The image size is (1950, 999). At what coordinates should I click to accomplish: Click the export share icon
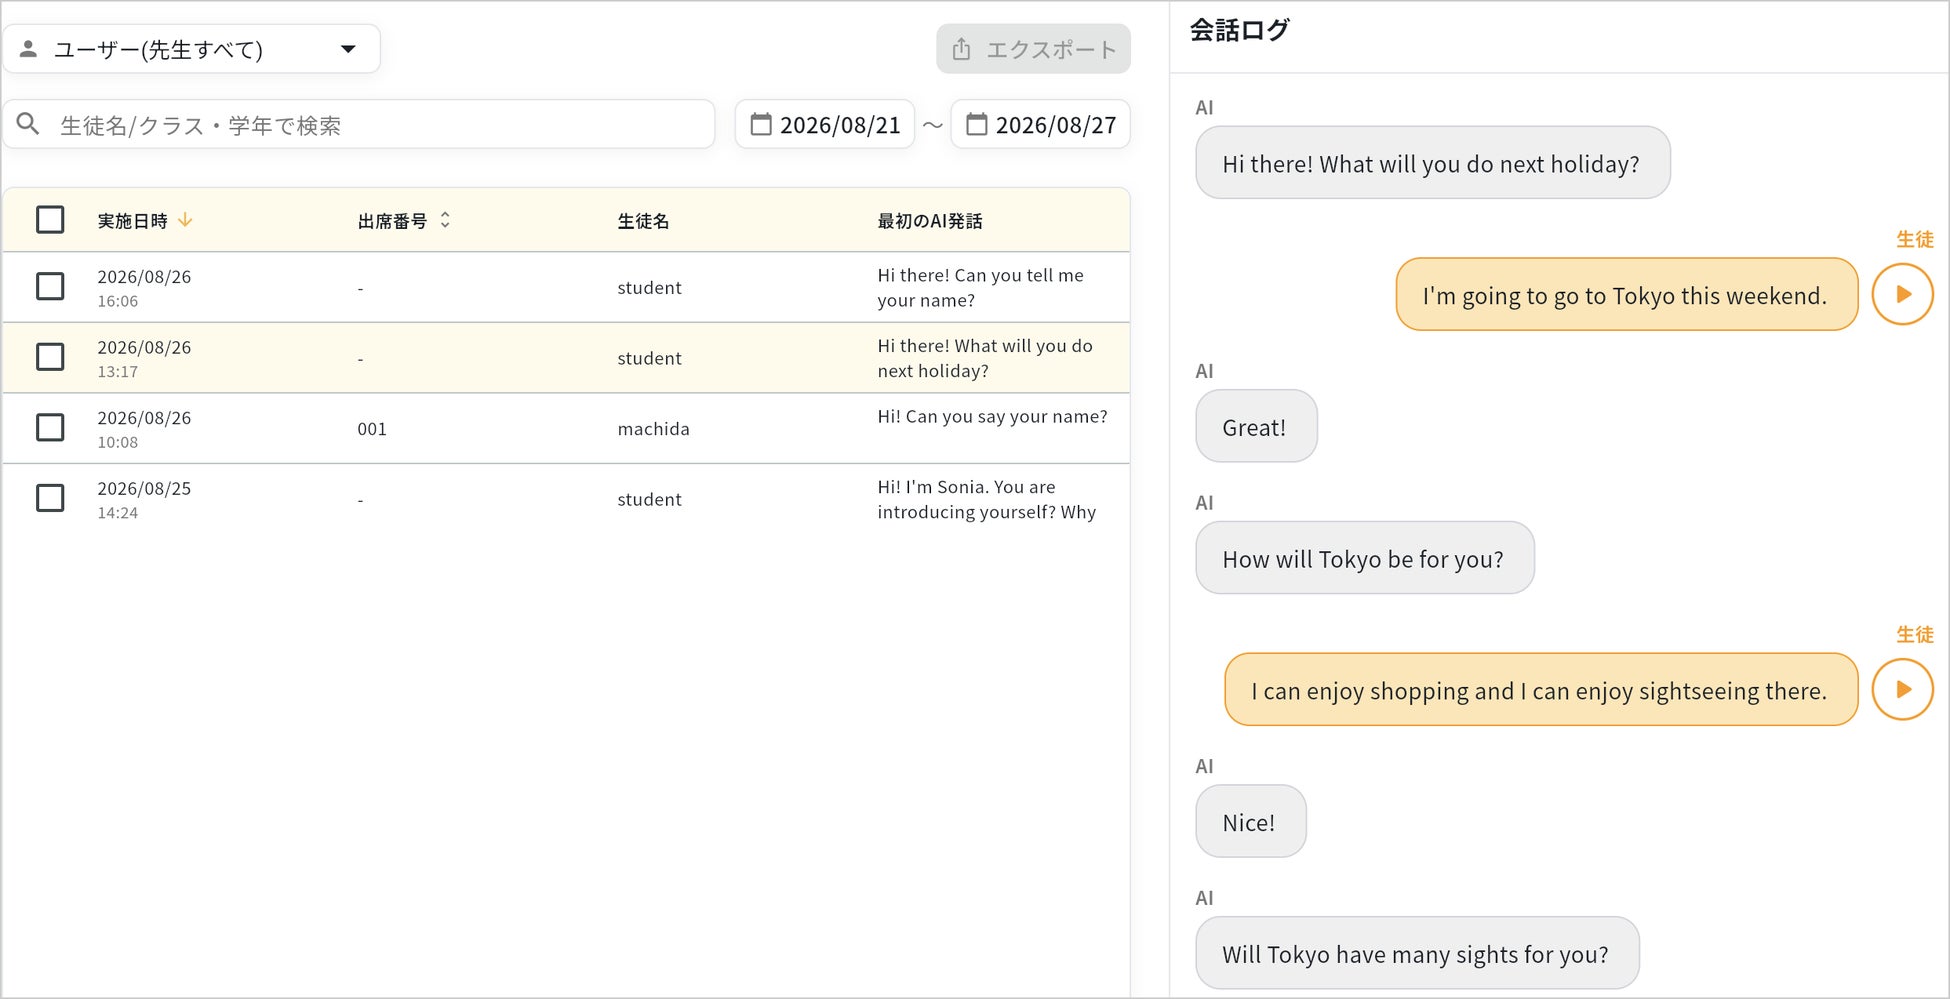(961, 49)
